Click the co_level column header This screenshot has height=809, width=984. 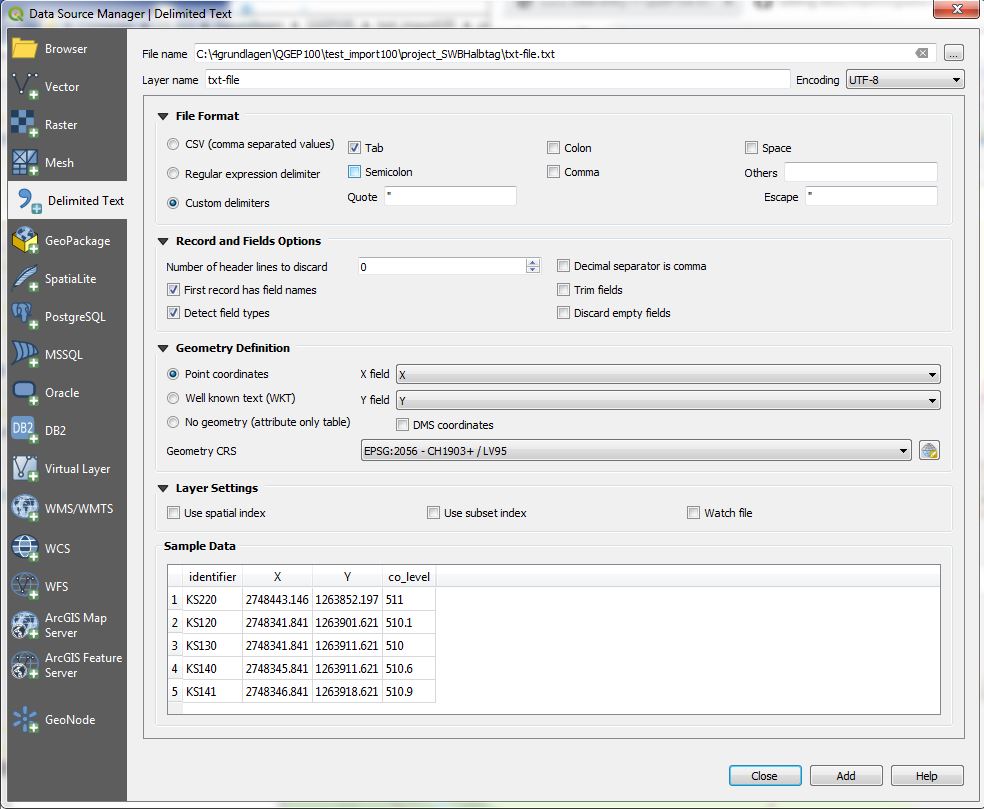click(x=409, y=577)
